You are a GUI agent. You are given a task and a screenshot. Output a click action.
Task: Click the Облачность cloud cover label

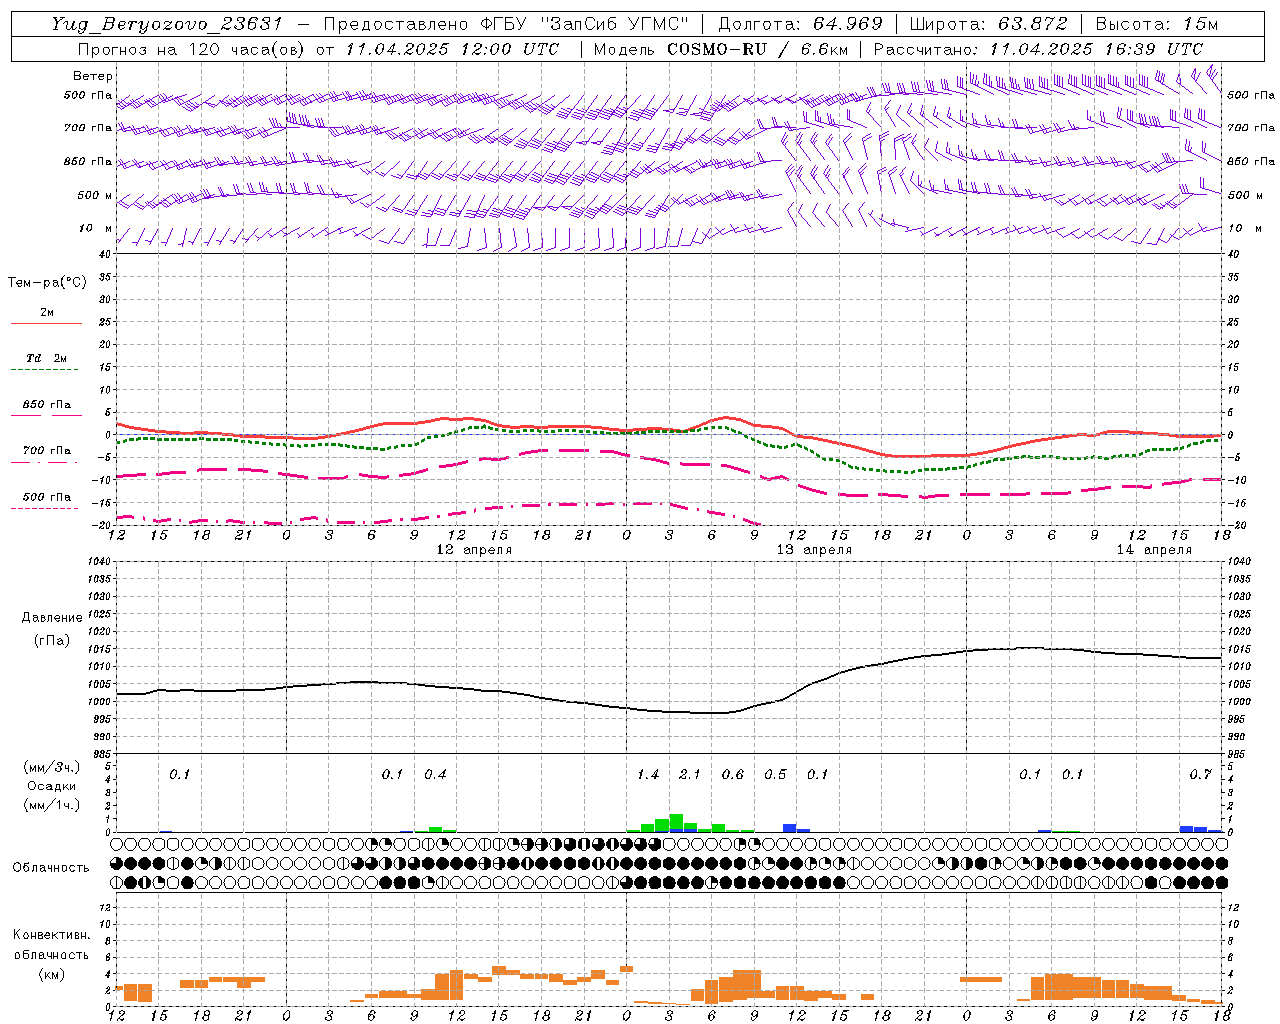(51, 868)
